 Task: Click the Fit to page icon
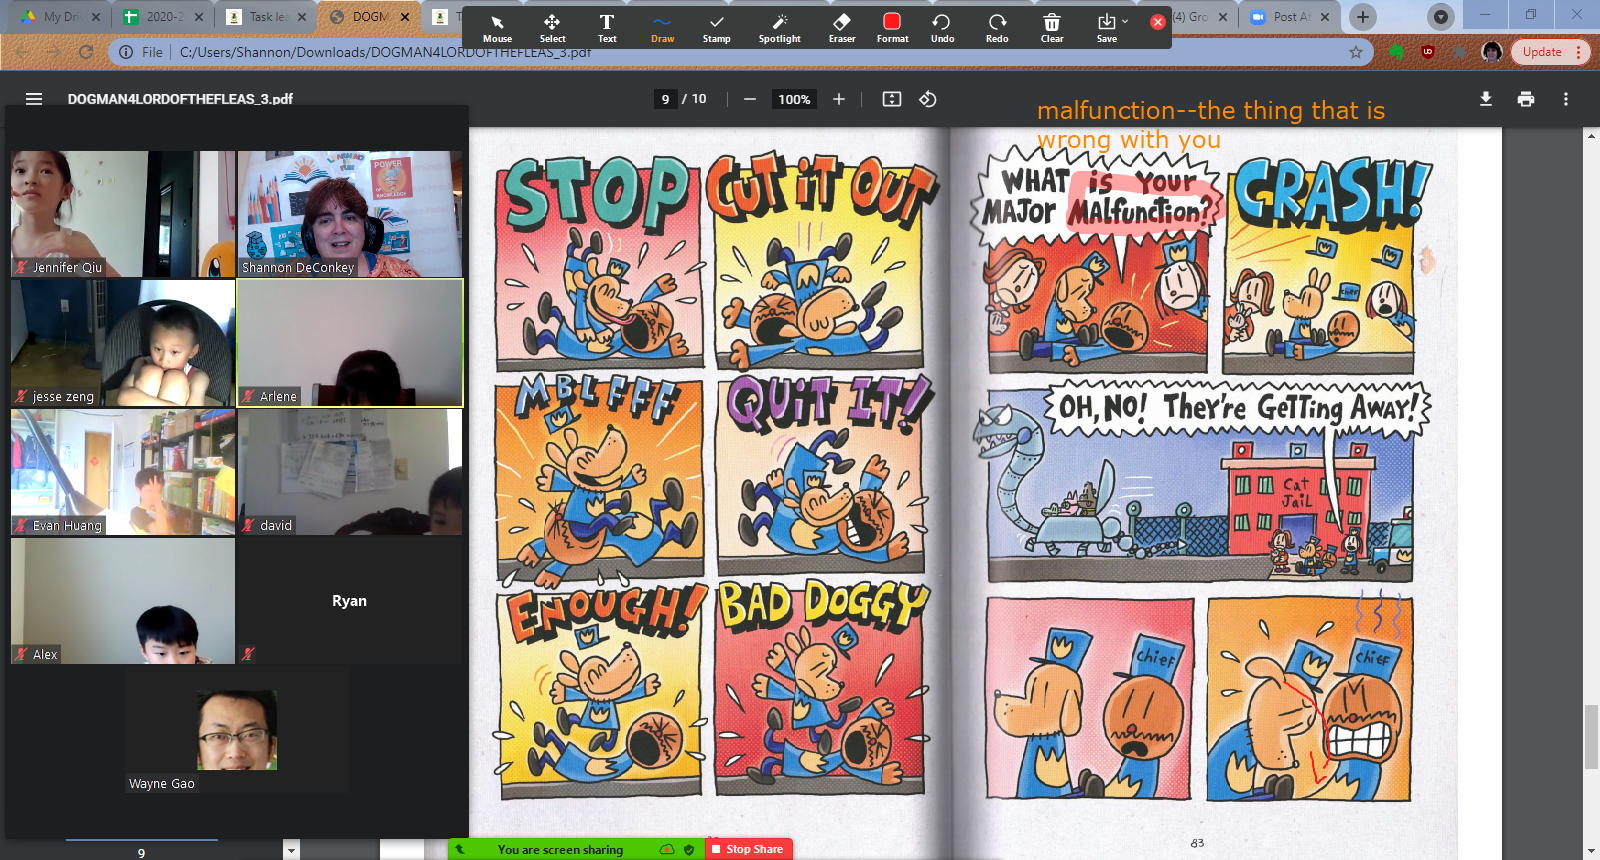coord(892,99)
